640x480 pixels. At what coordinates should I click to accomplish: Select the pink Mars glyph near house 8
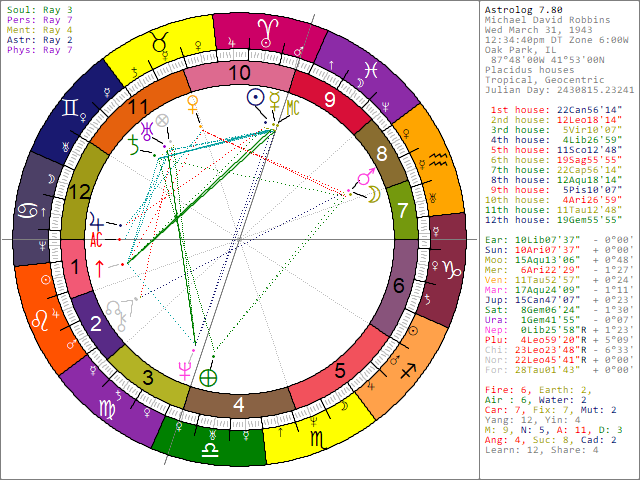354,181
